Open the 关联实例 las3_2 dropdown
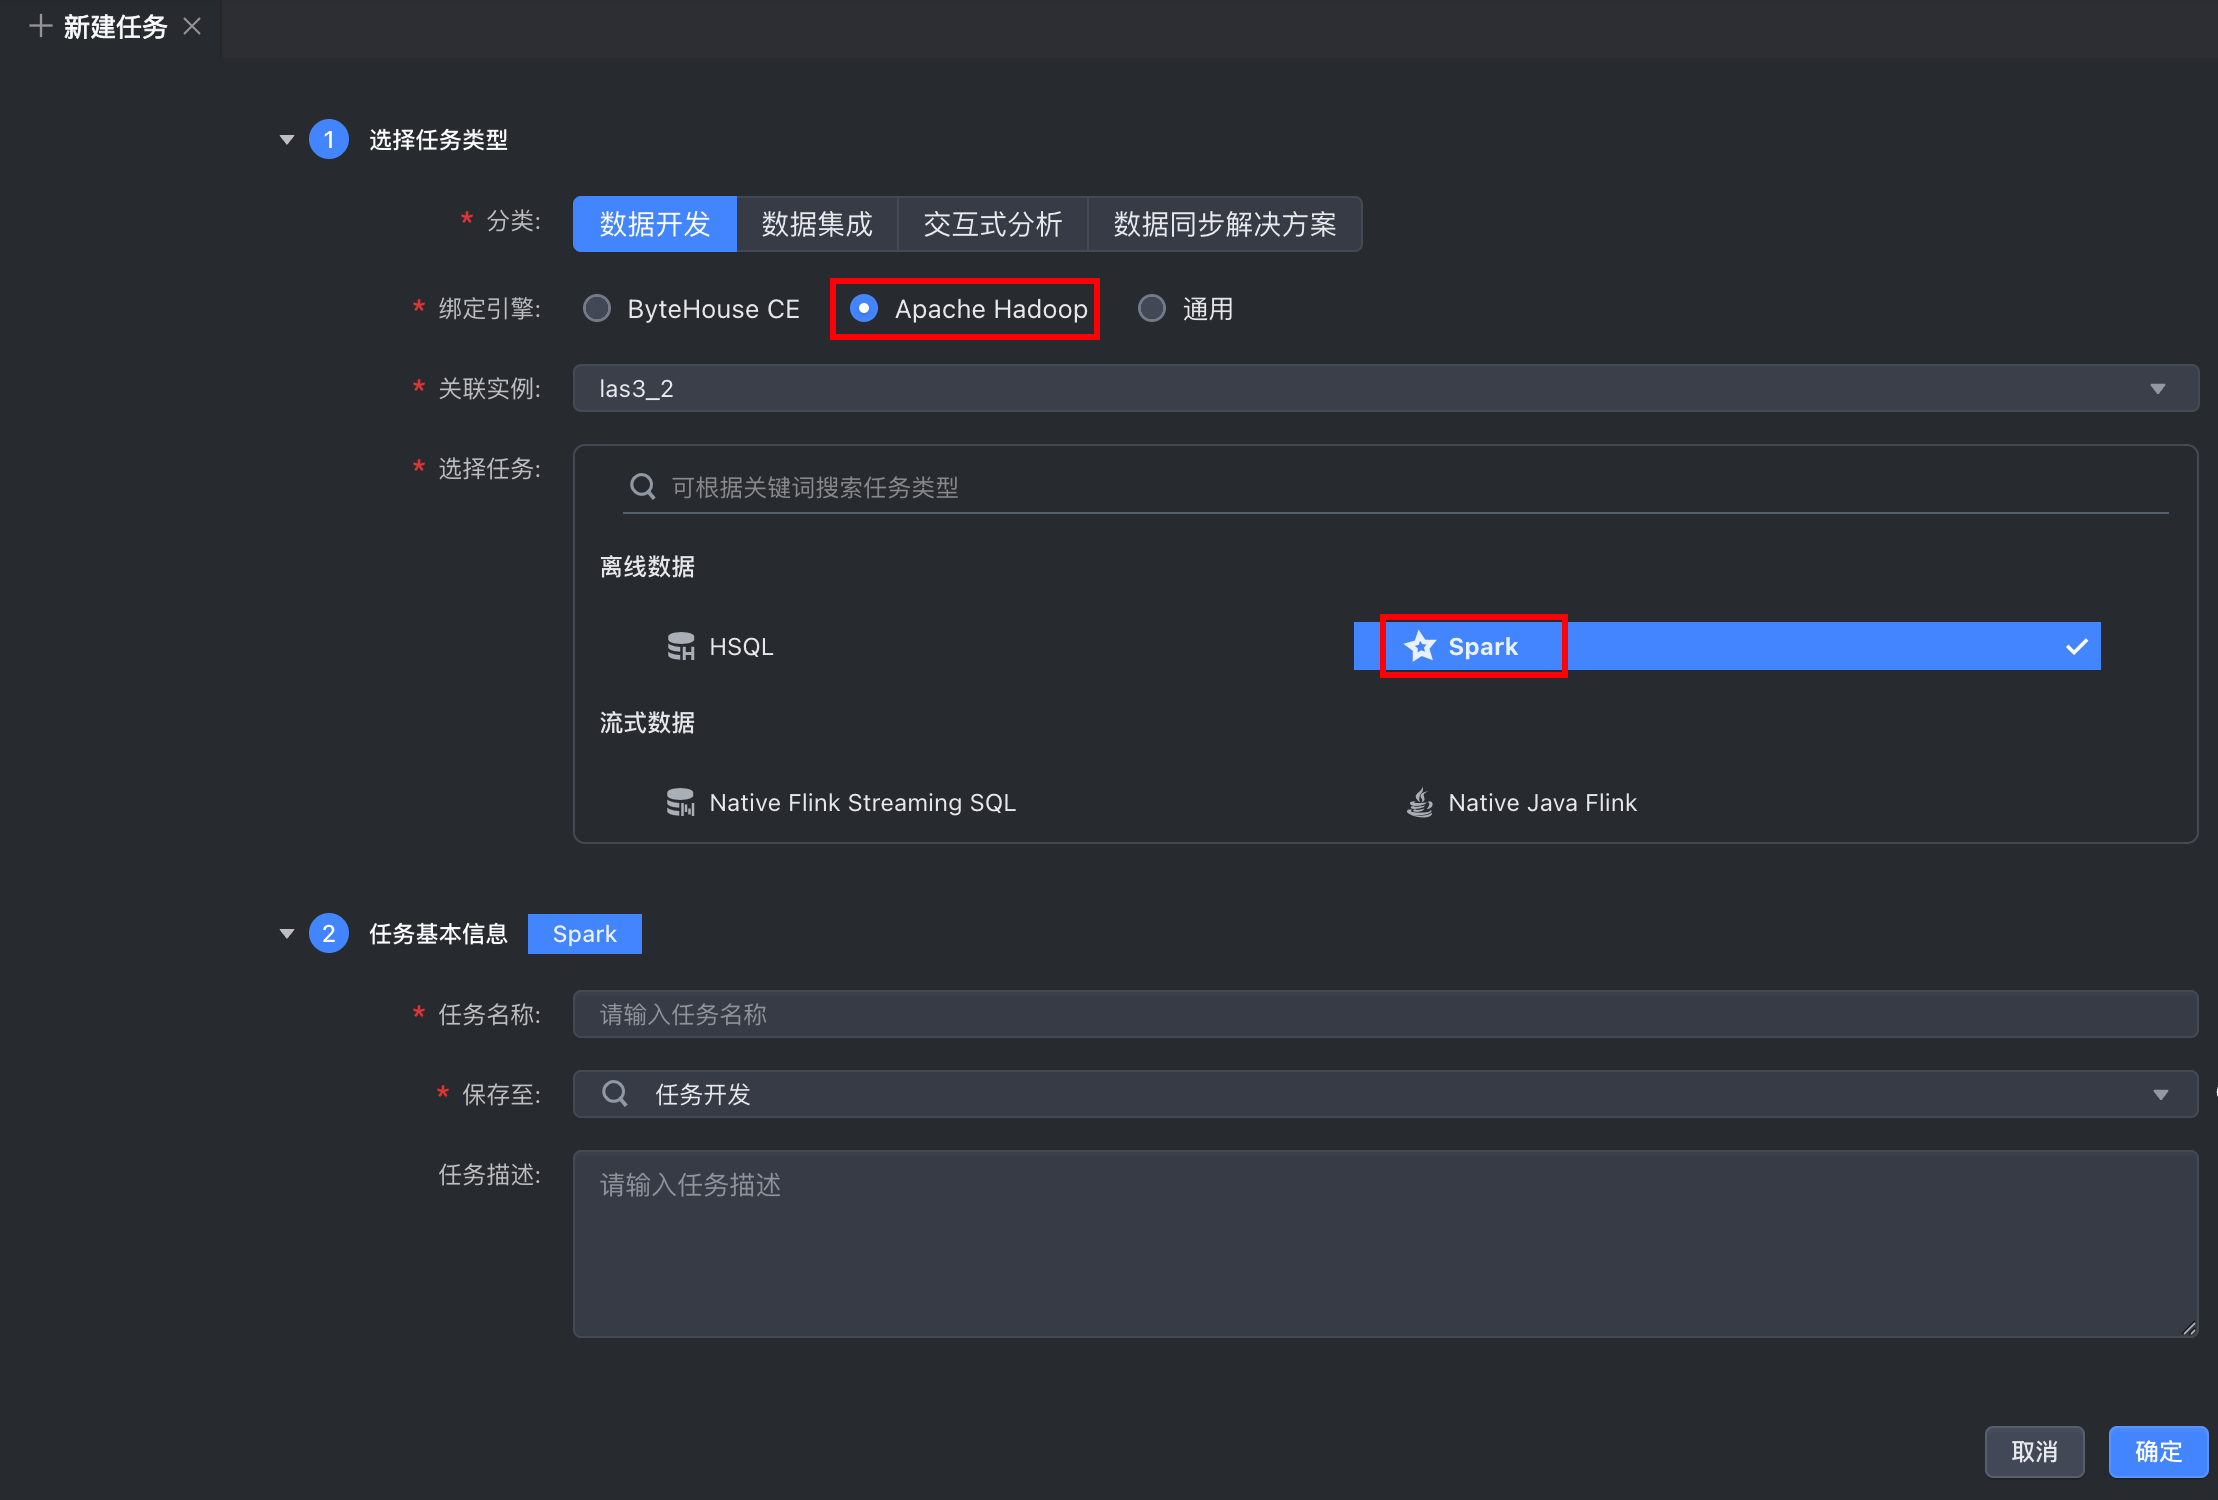 point(2157,389)
